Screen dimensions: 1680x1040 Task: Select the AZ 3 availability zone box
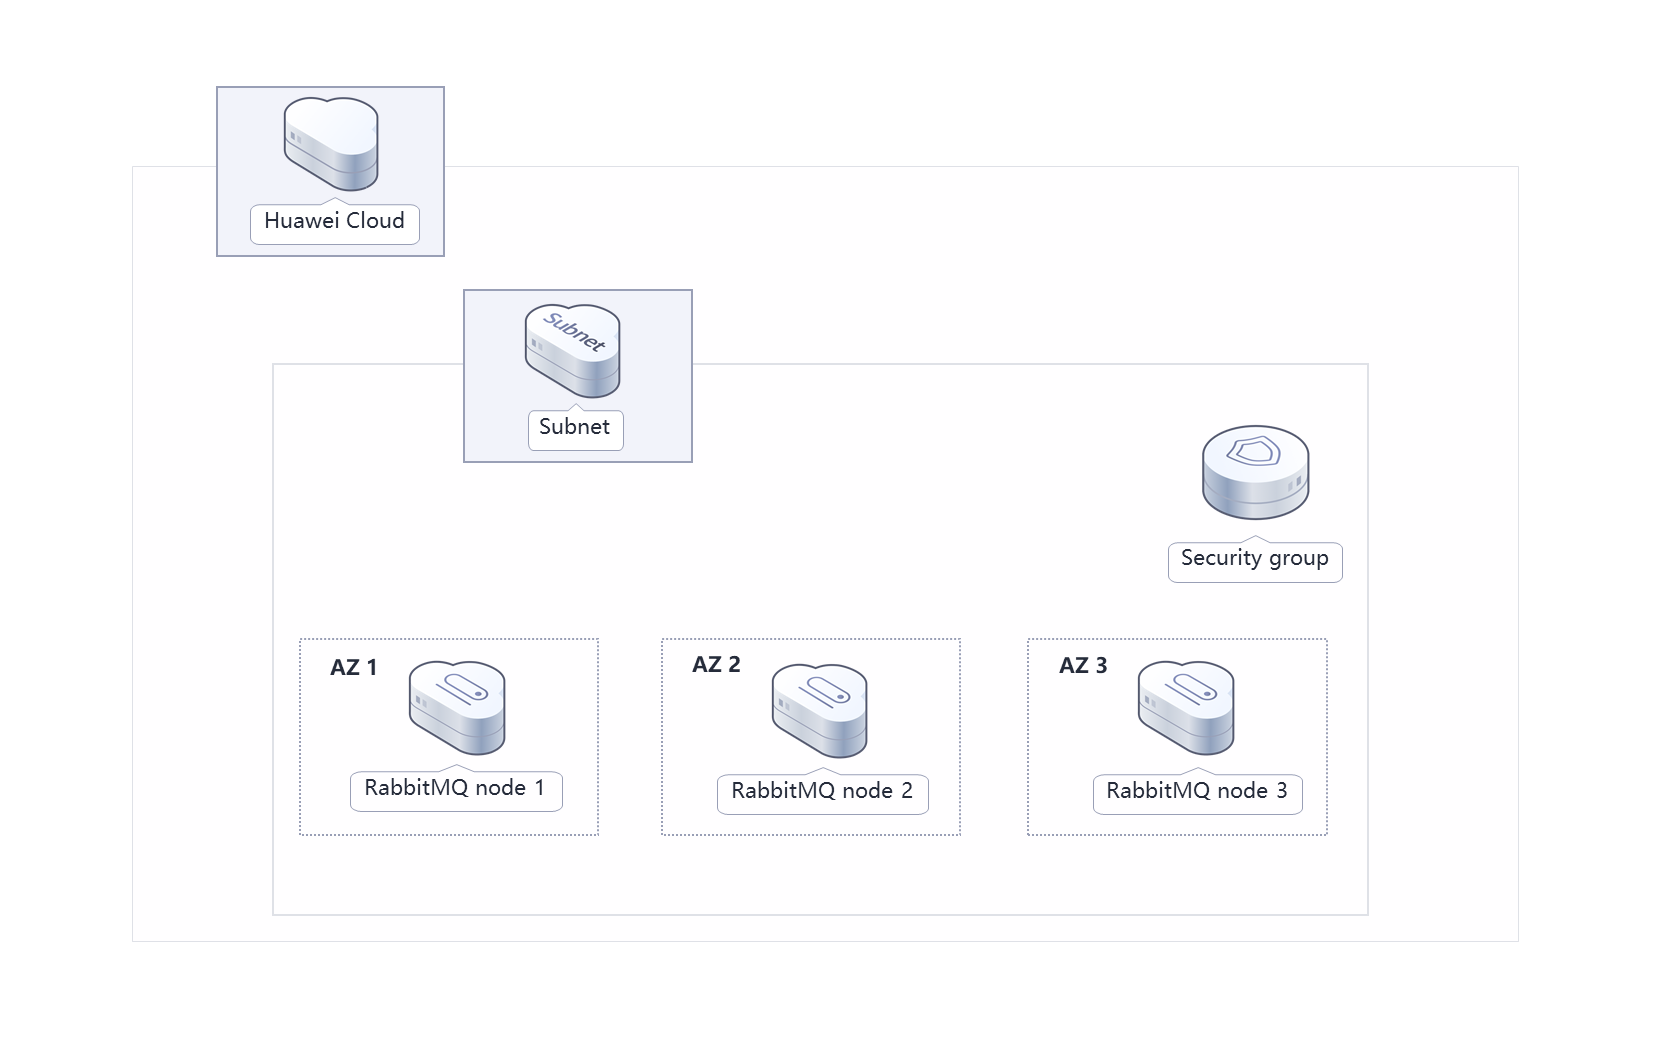click(1176, 735)
